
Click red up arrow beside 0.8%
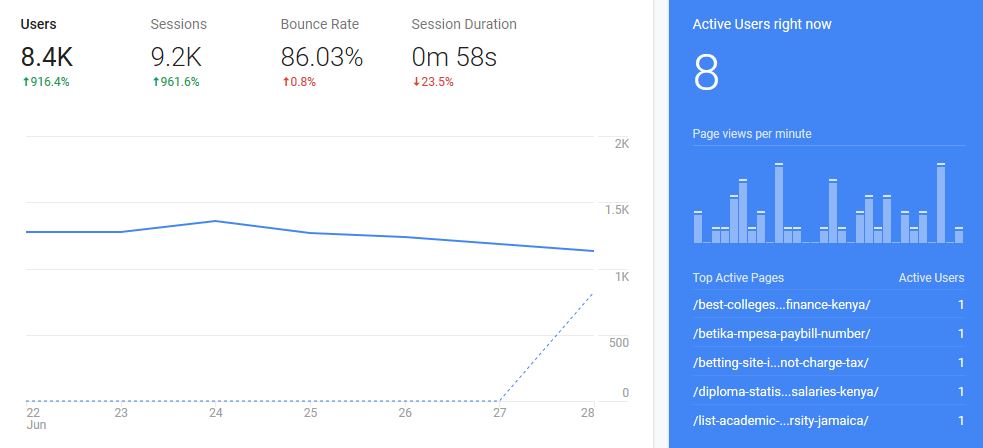(284, 82)
